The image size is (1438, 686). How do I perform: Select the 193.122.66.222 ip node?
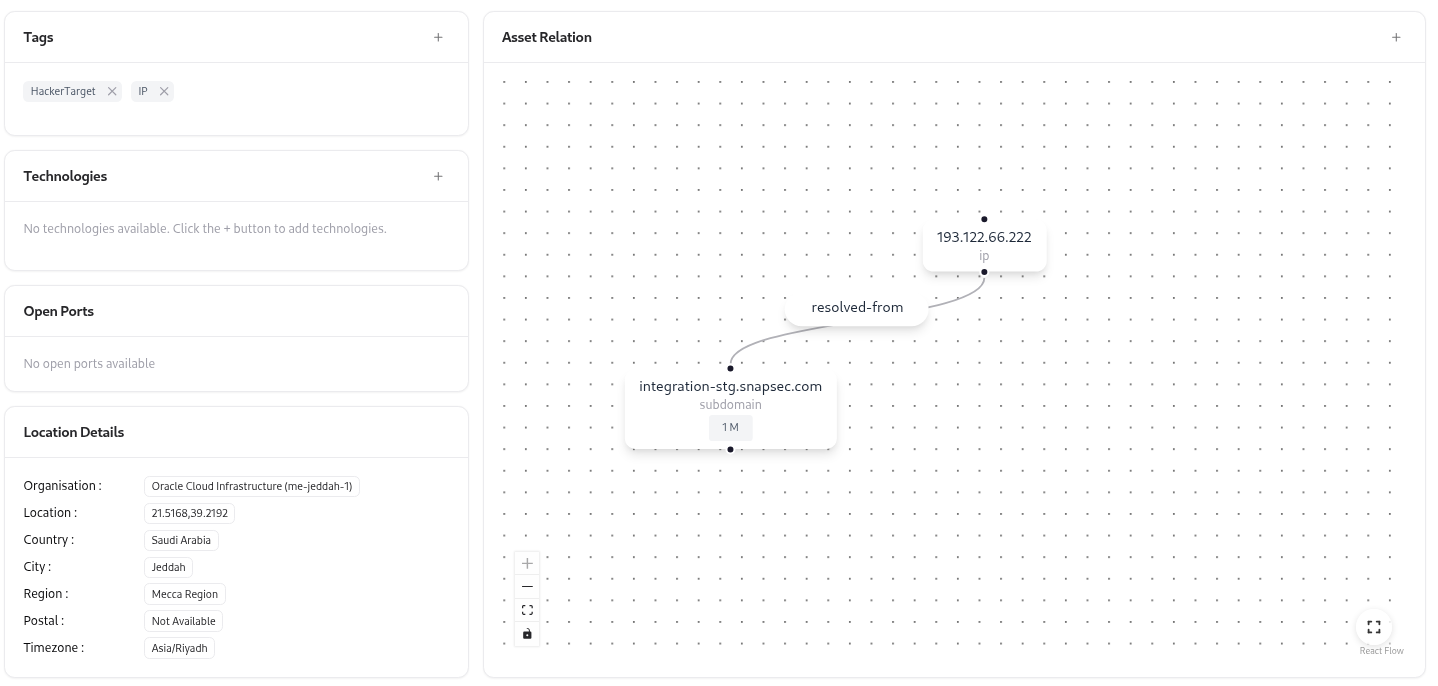(x=984, y=237)
